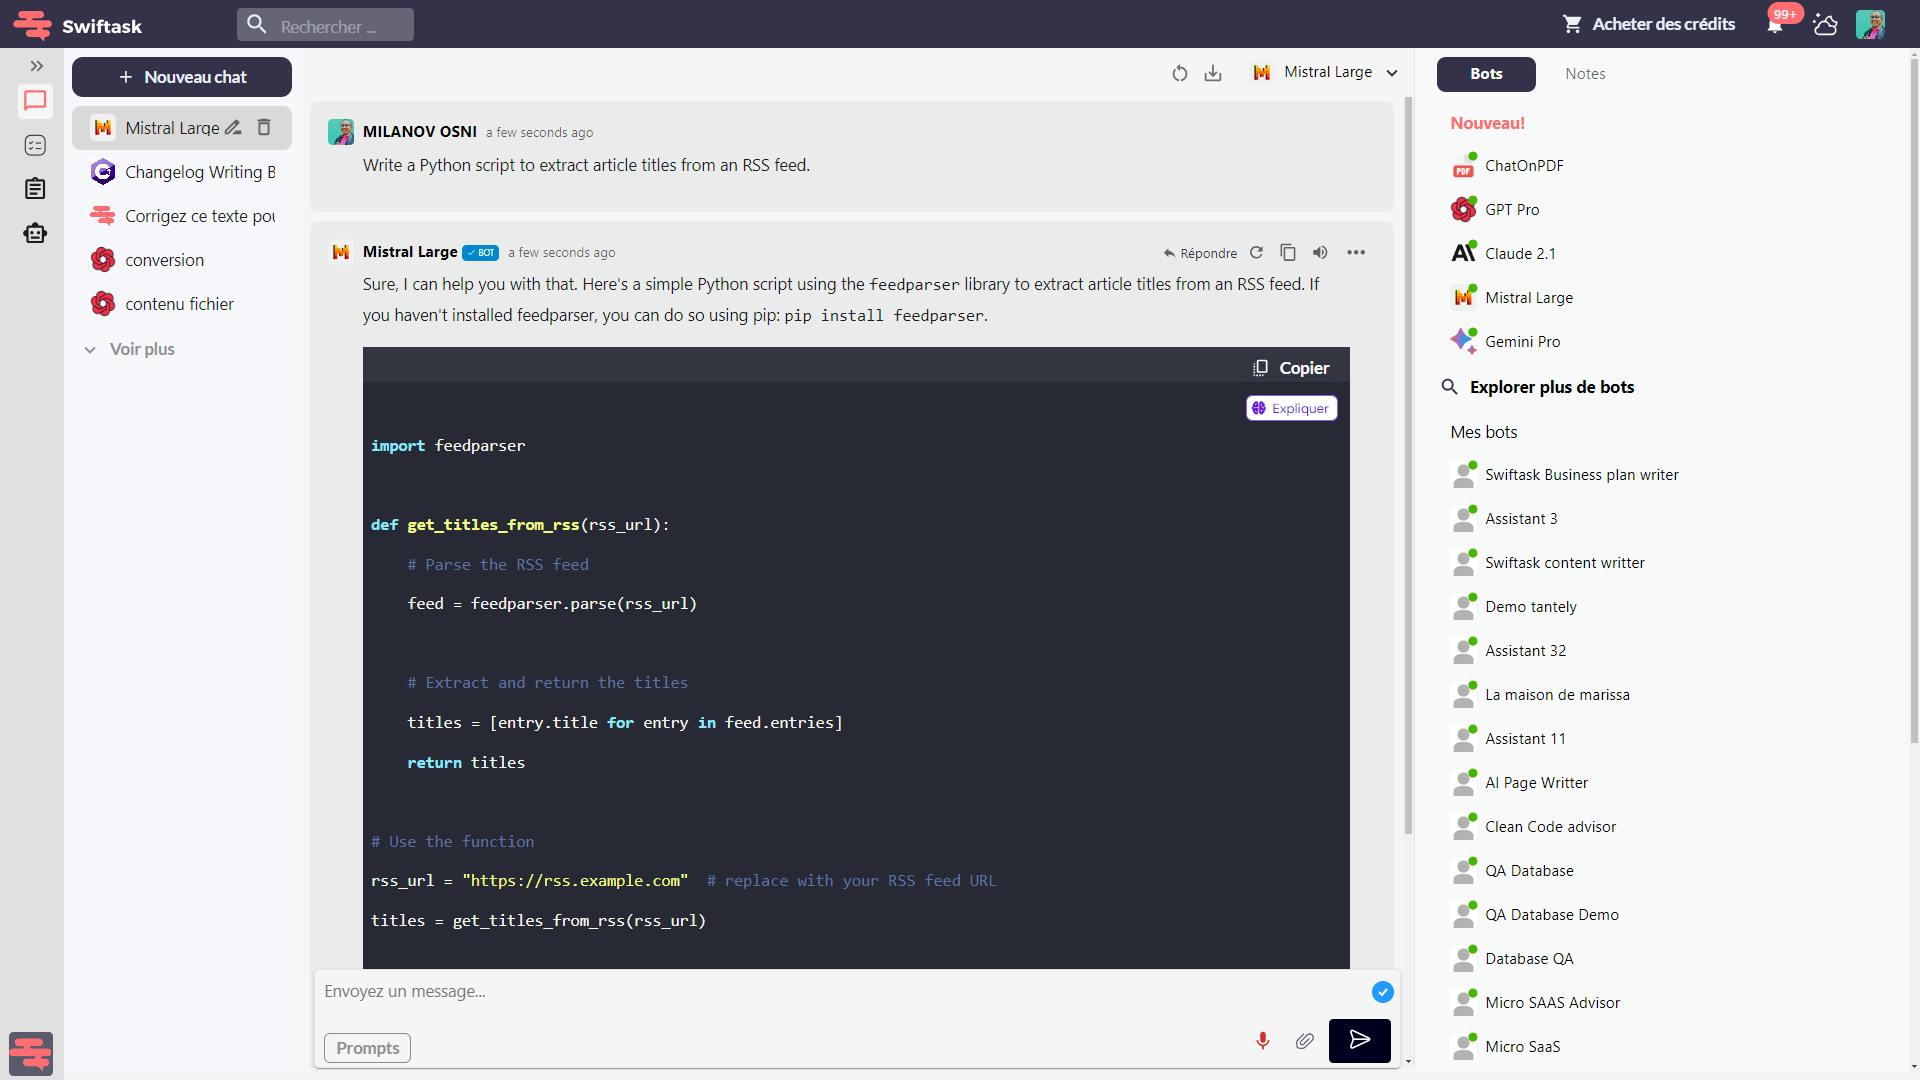1920x1080 pixels.
Task: Click the Expliquer button on code block
Action: (1291, 408)
